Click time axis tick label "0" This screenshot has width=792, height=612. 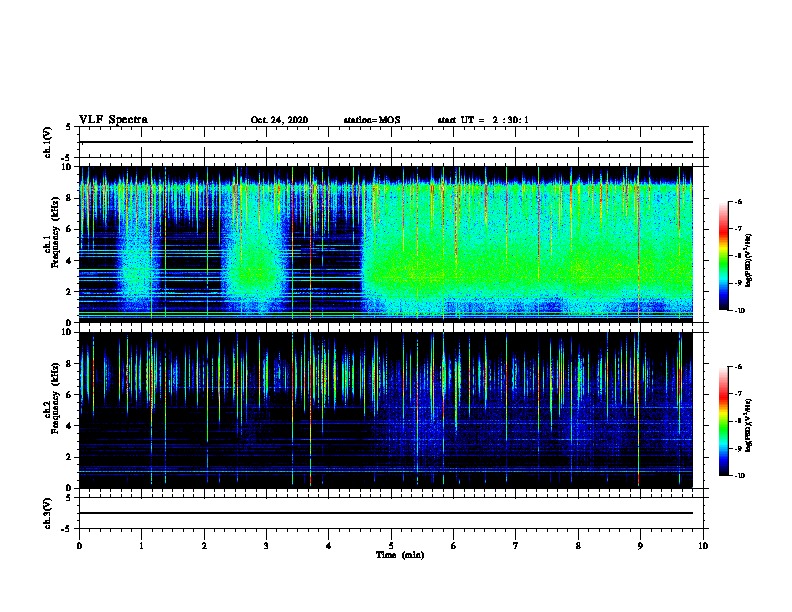(79, 546)
